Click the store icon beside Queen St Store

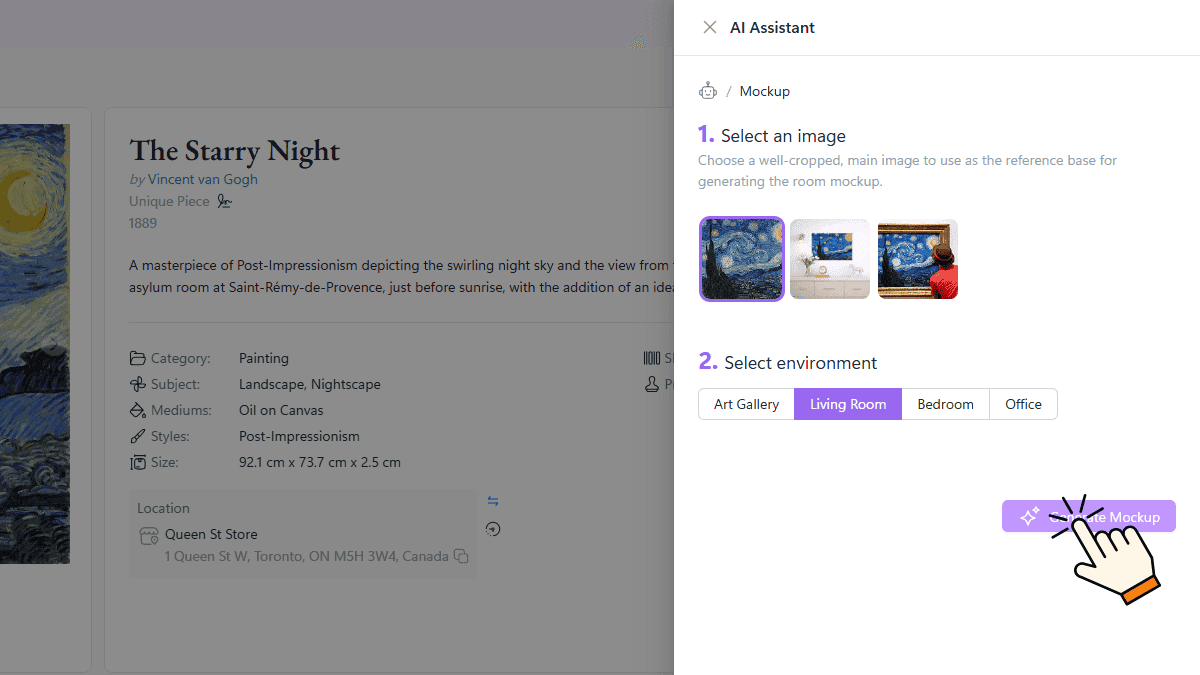[x=149, y=536]
